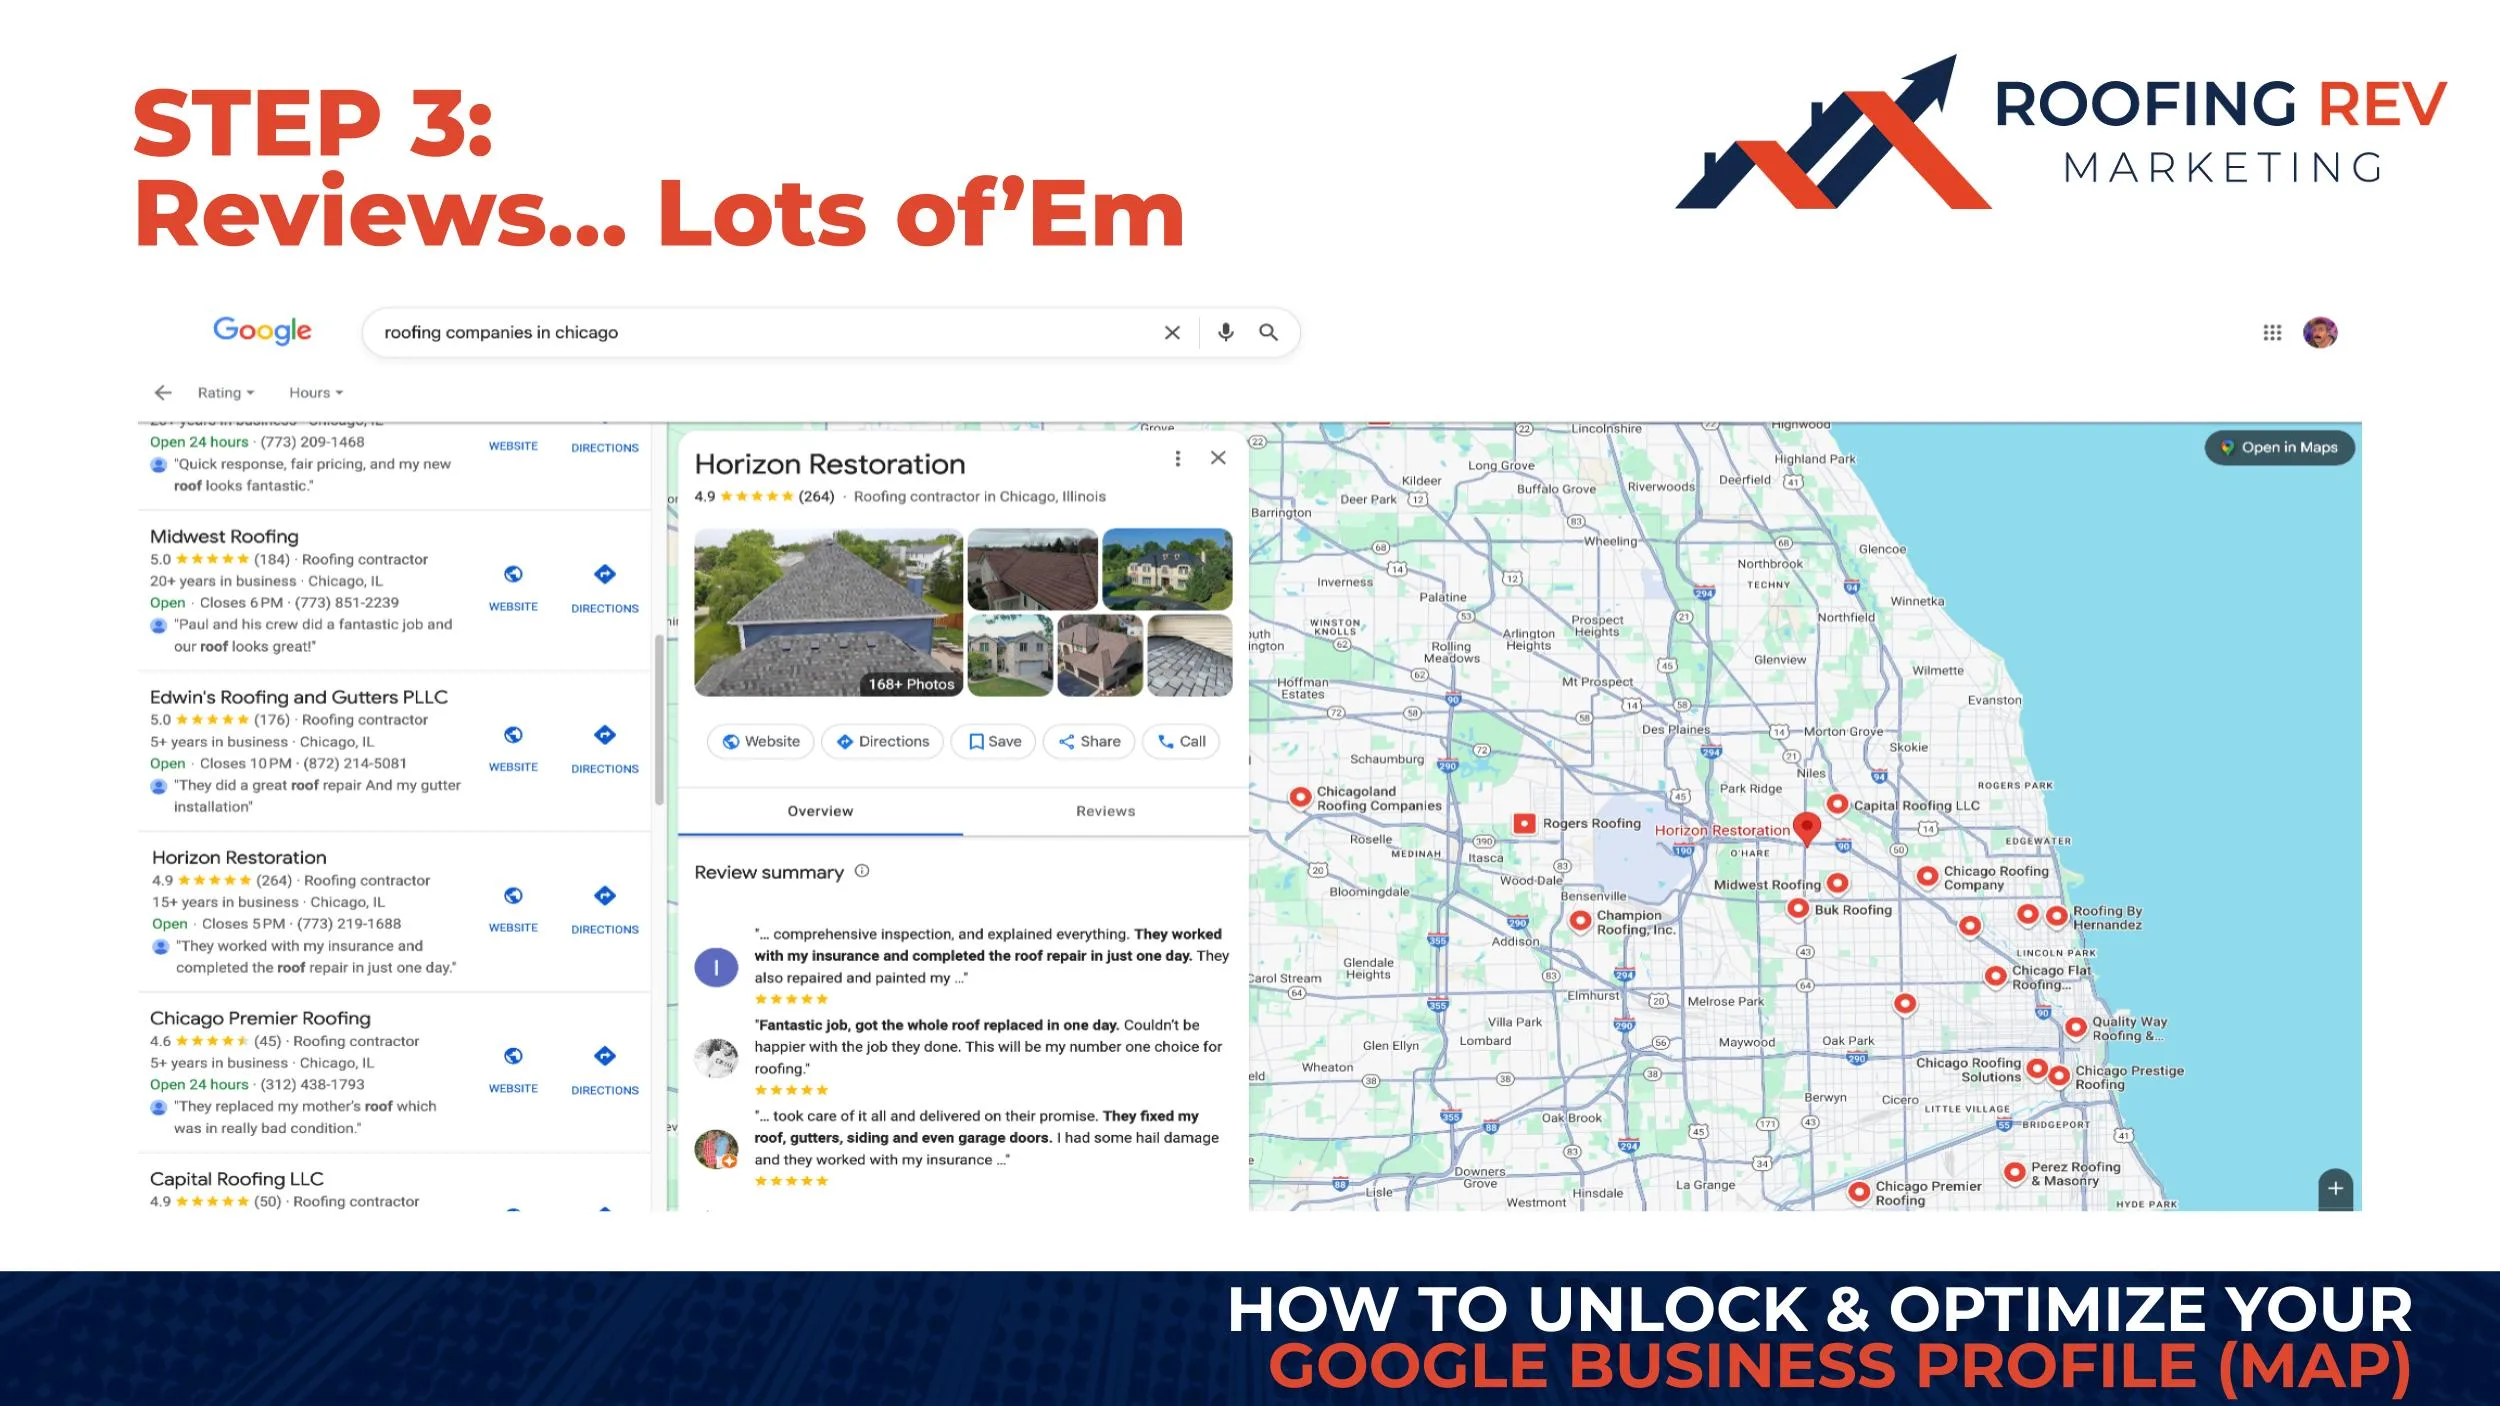Run the search via the magnifier icon
Viewport: 2500px width, 1406px height.
click(1268, 332)
